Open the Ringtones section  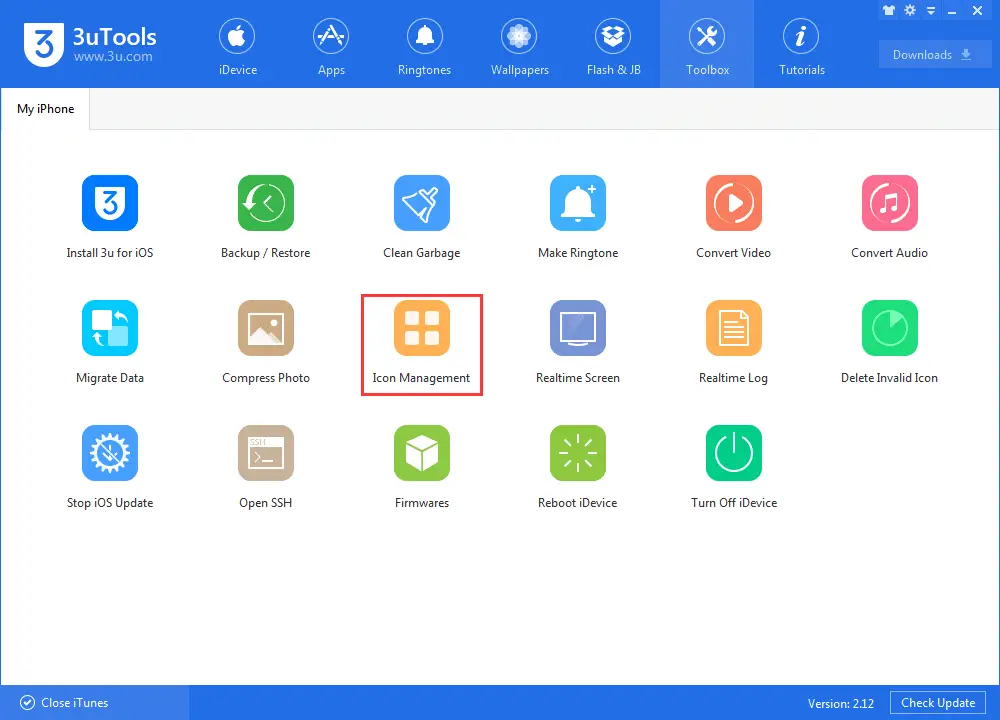pyautogui.click(x=425, y=46)
